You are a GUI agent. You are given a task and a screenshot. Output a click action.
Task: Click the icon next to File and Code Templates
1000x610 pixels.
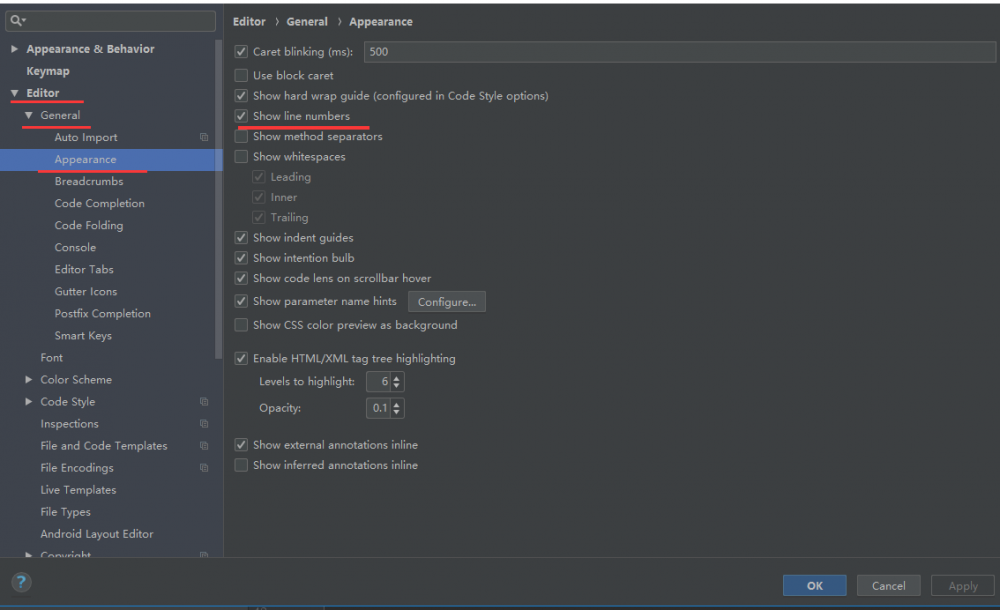pyautogui.click(x=204, y=445)
